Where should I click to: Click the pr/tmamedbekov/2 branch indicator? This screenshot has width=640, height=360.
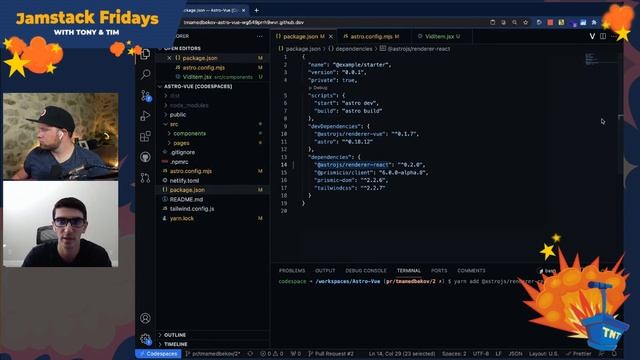[x=213, y=353]
